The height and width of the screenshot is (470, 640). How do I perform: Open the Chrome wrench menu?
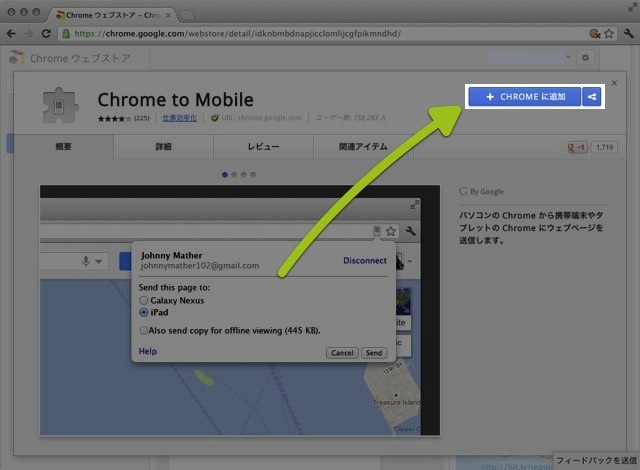click(x=629, y=33)
